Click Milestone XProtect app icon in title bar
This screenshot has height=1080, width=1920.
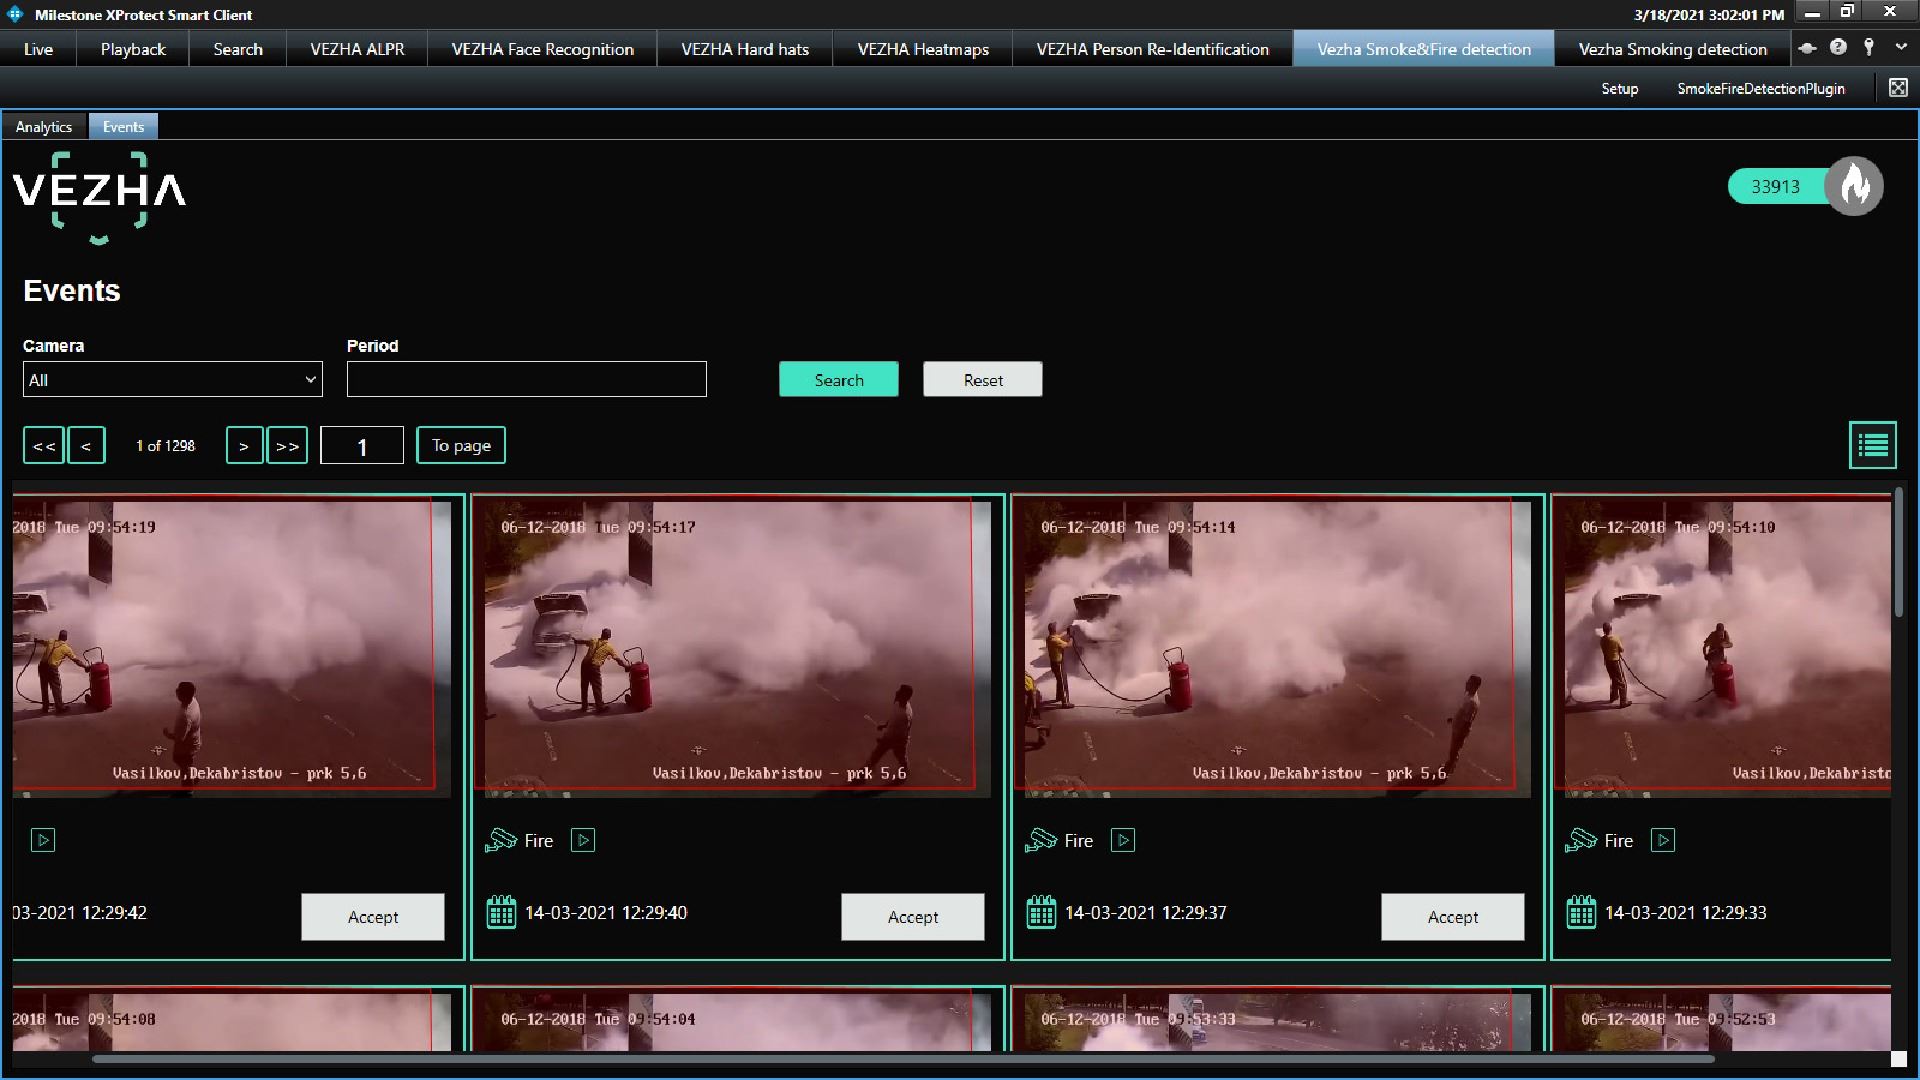(15, 14)
